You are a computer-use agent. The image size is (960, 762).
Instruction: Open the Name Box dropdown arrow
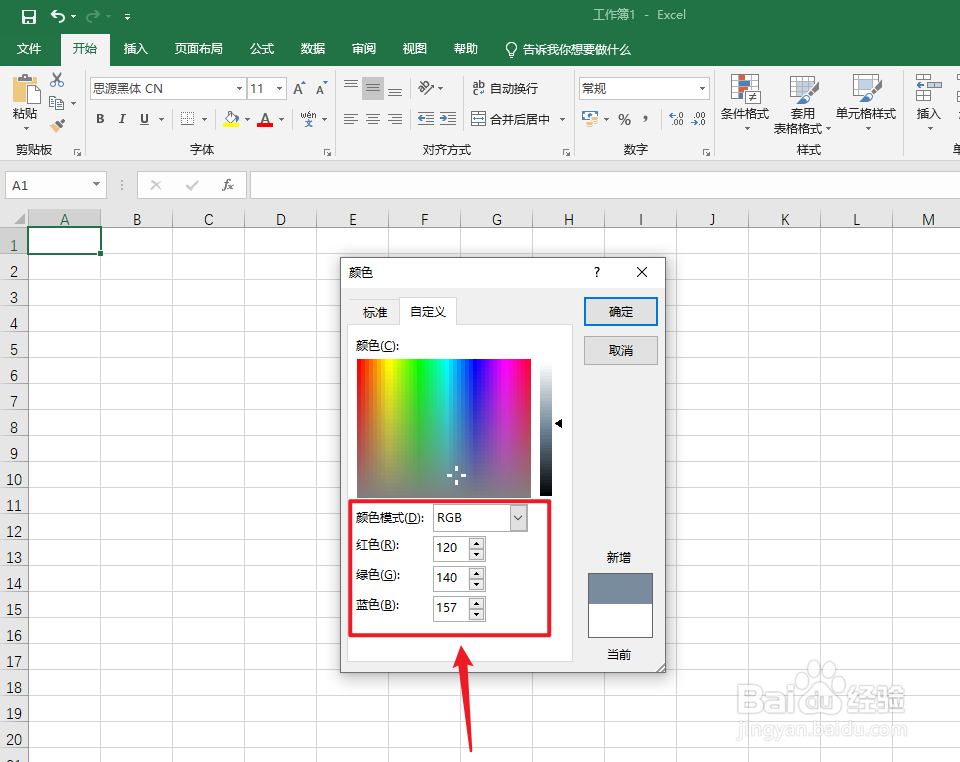(x=96, y=185)
